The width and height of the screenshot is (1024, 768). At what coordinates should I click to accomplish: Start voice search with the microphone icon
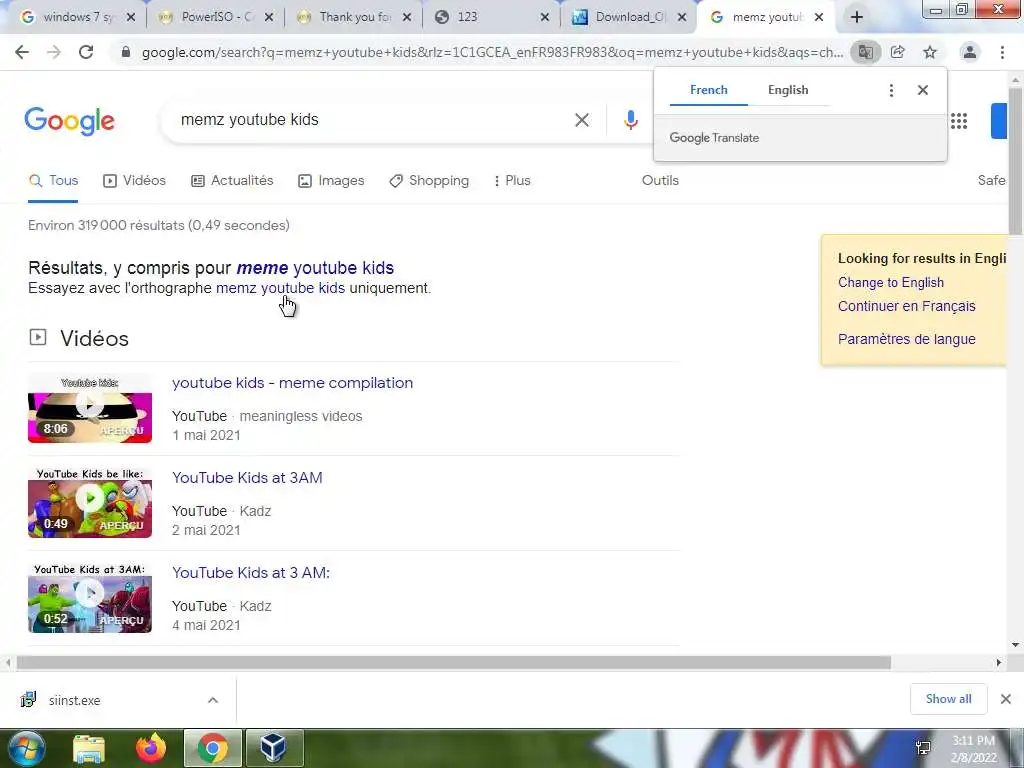click(x=630, y=120)
